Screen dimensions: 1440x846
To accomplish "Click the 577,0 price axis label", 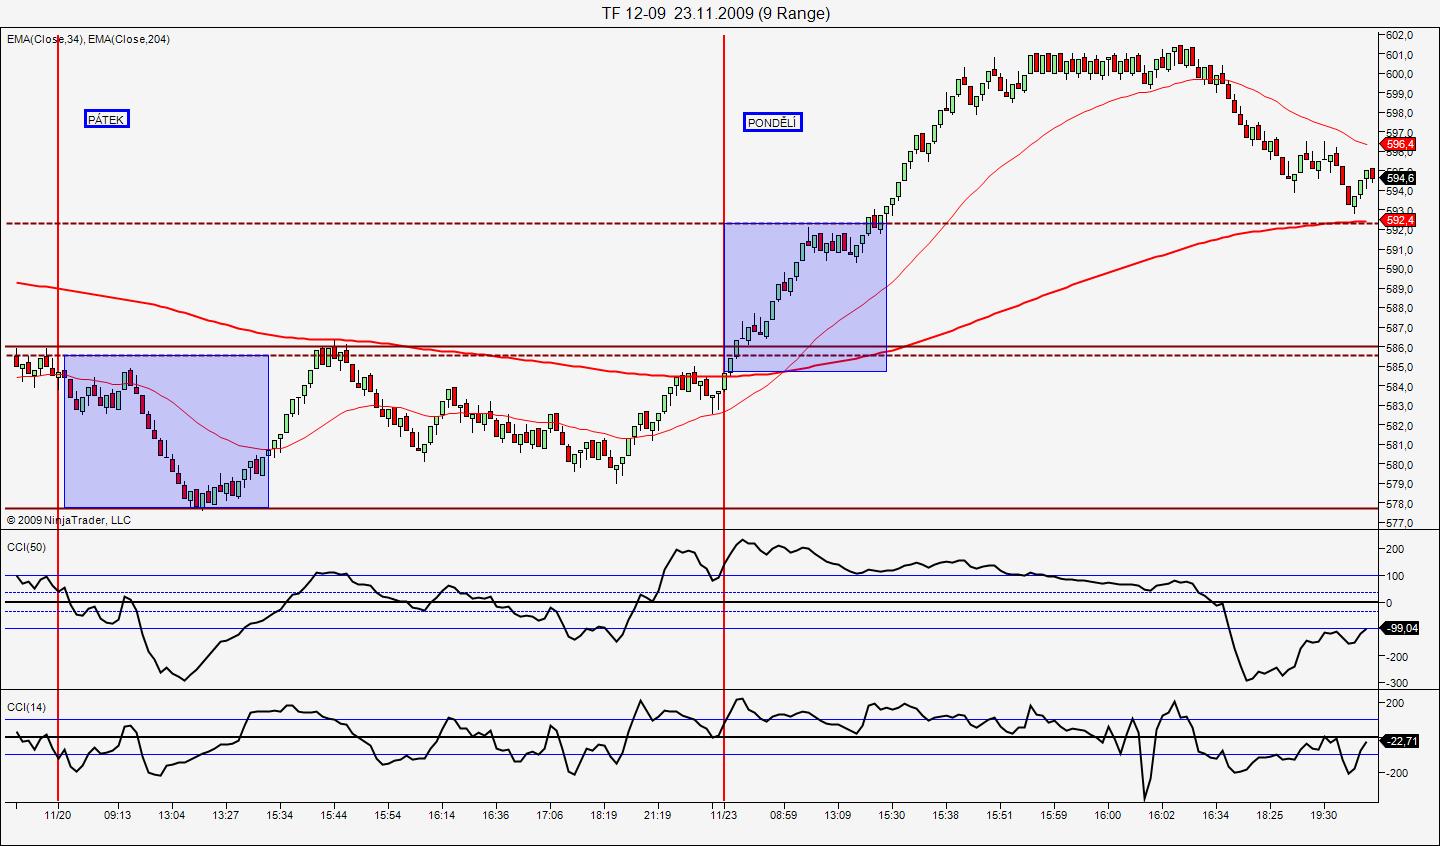I will point(1399,523).
